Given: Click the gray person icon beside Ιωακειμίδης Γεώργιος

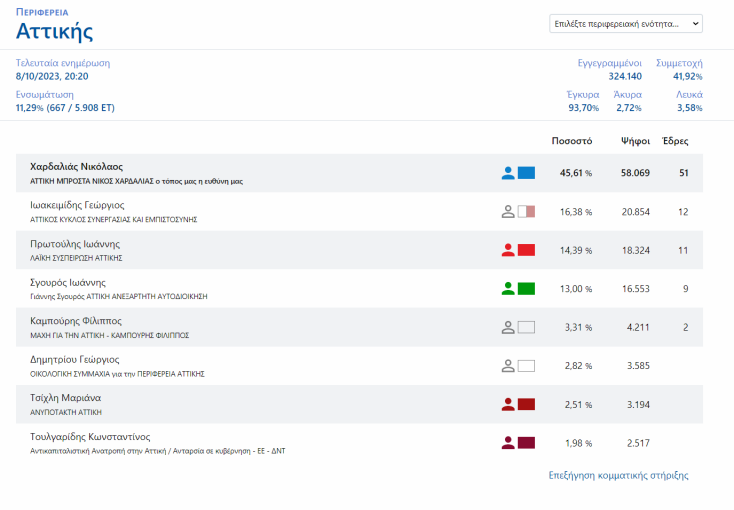Looking at the screenshot, I should click(x=508, y=211).
